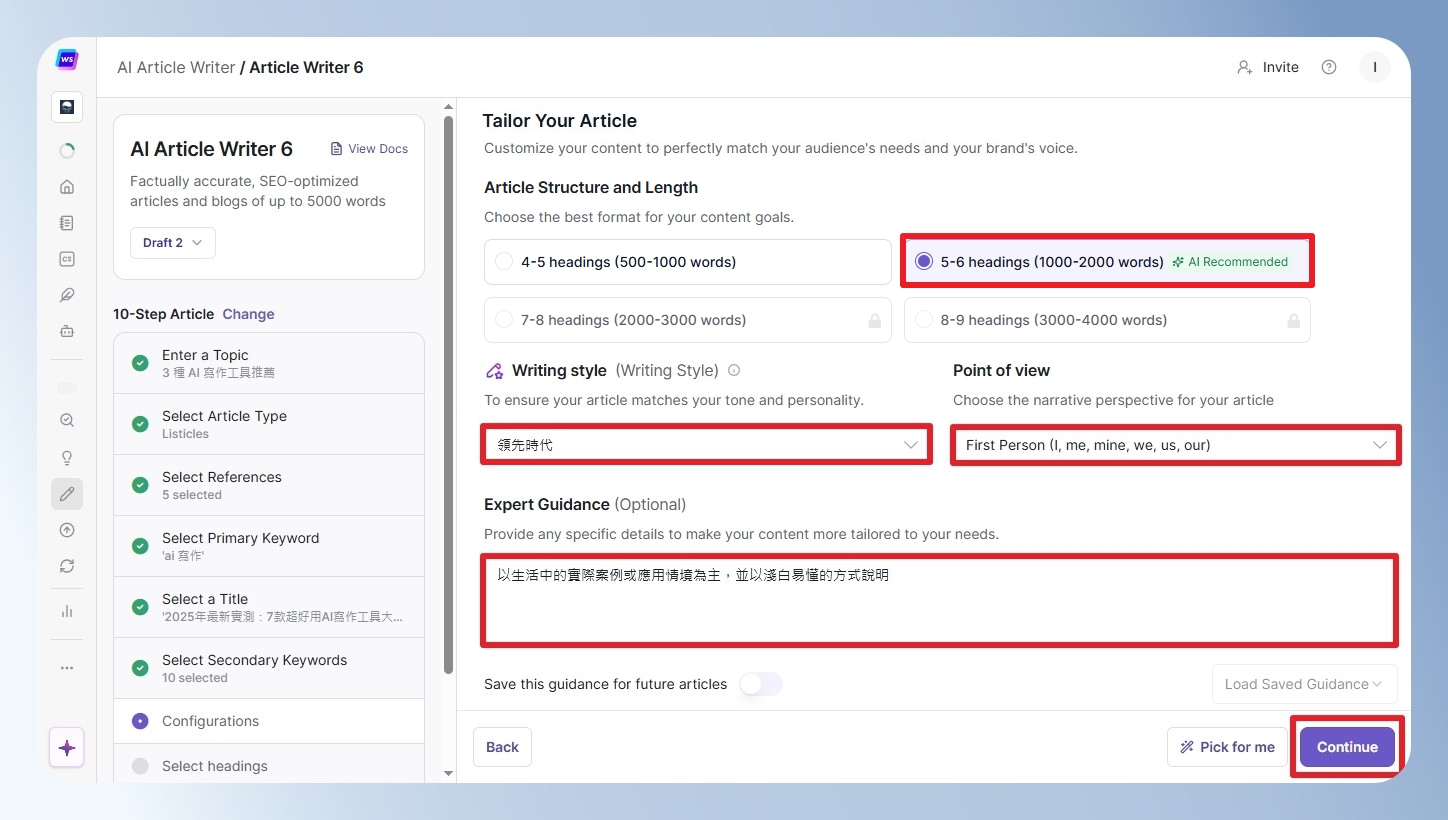Click the Expert Guidance text field
The height and width of the screenshot is (820, 1448).
pyautogui.click(x=940, y=600)
